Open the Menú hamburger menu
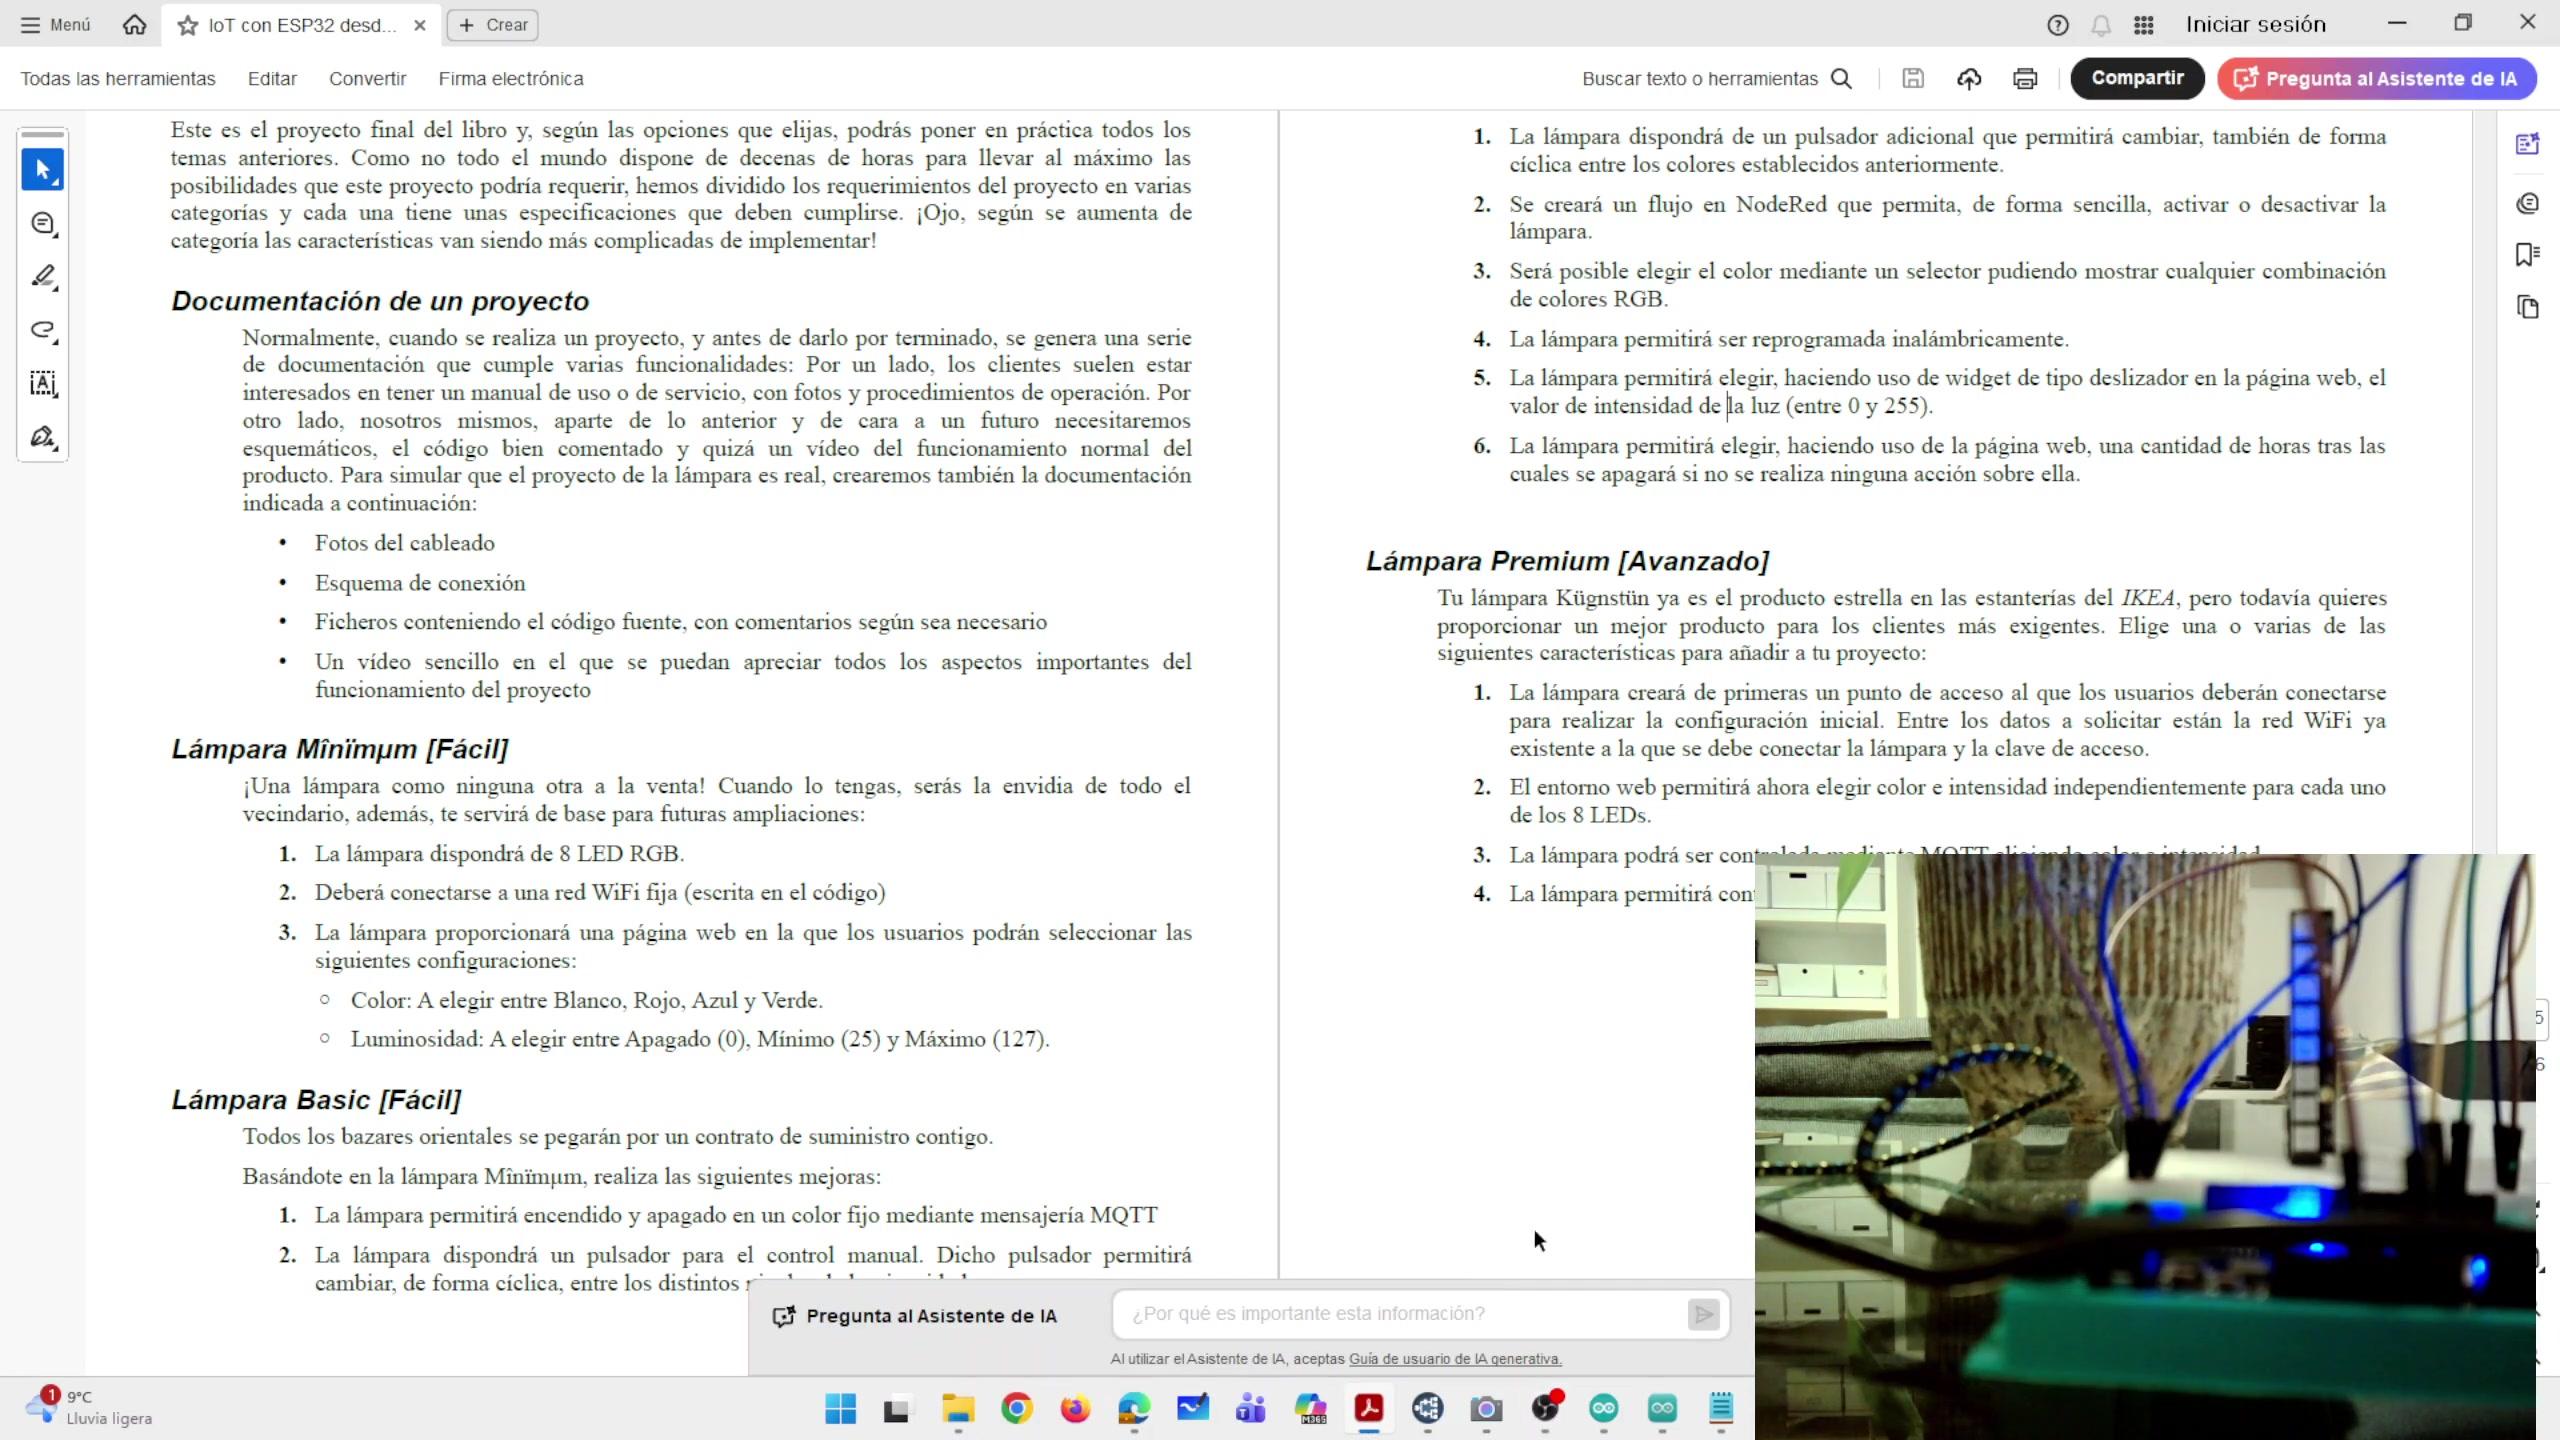 (55, 25)
